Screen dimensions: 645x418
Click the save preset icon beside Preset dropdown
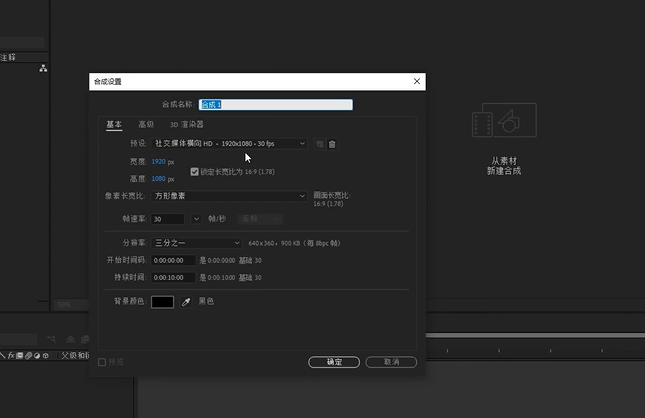(320, 144)
